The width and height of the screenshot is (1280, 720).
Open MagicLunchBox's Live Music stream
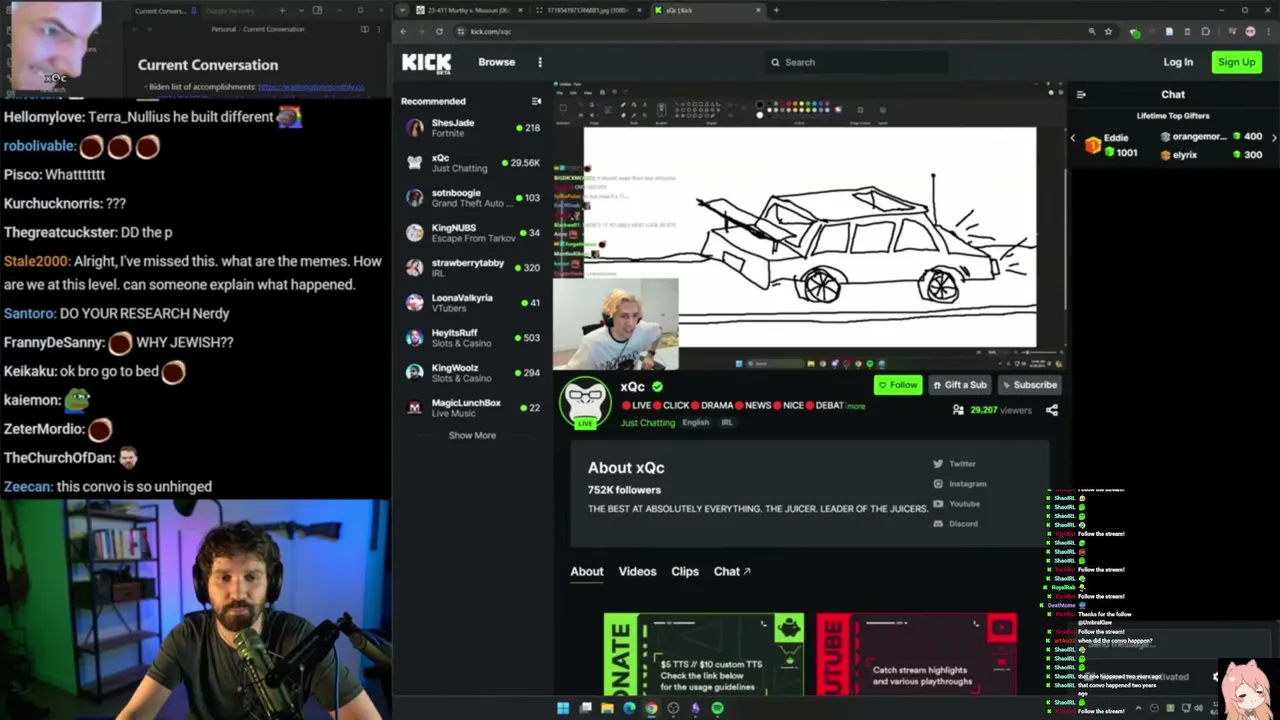472,408
